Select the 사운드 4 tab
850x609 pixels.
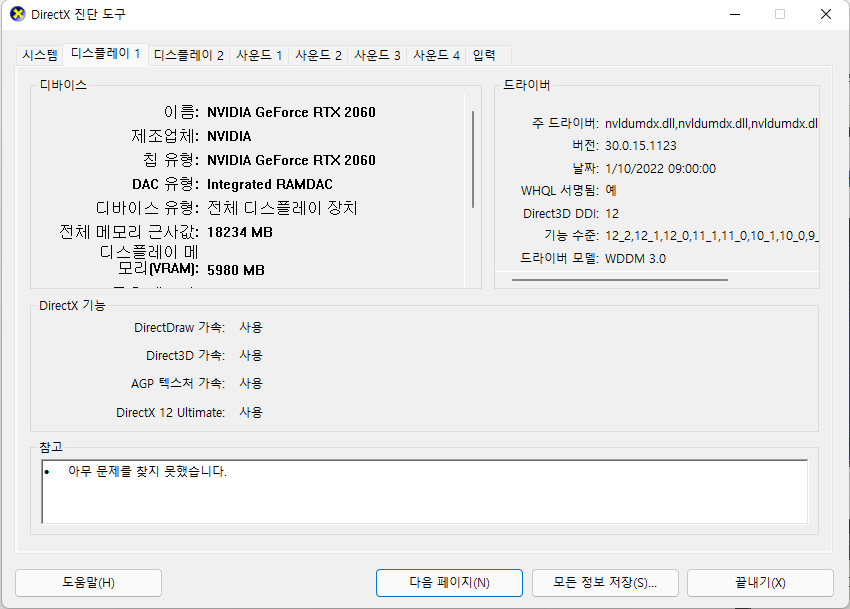436,55
